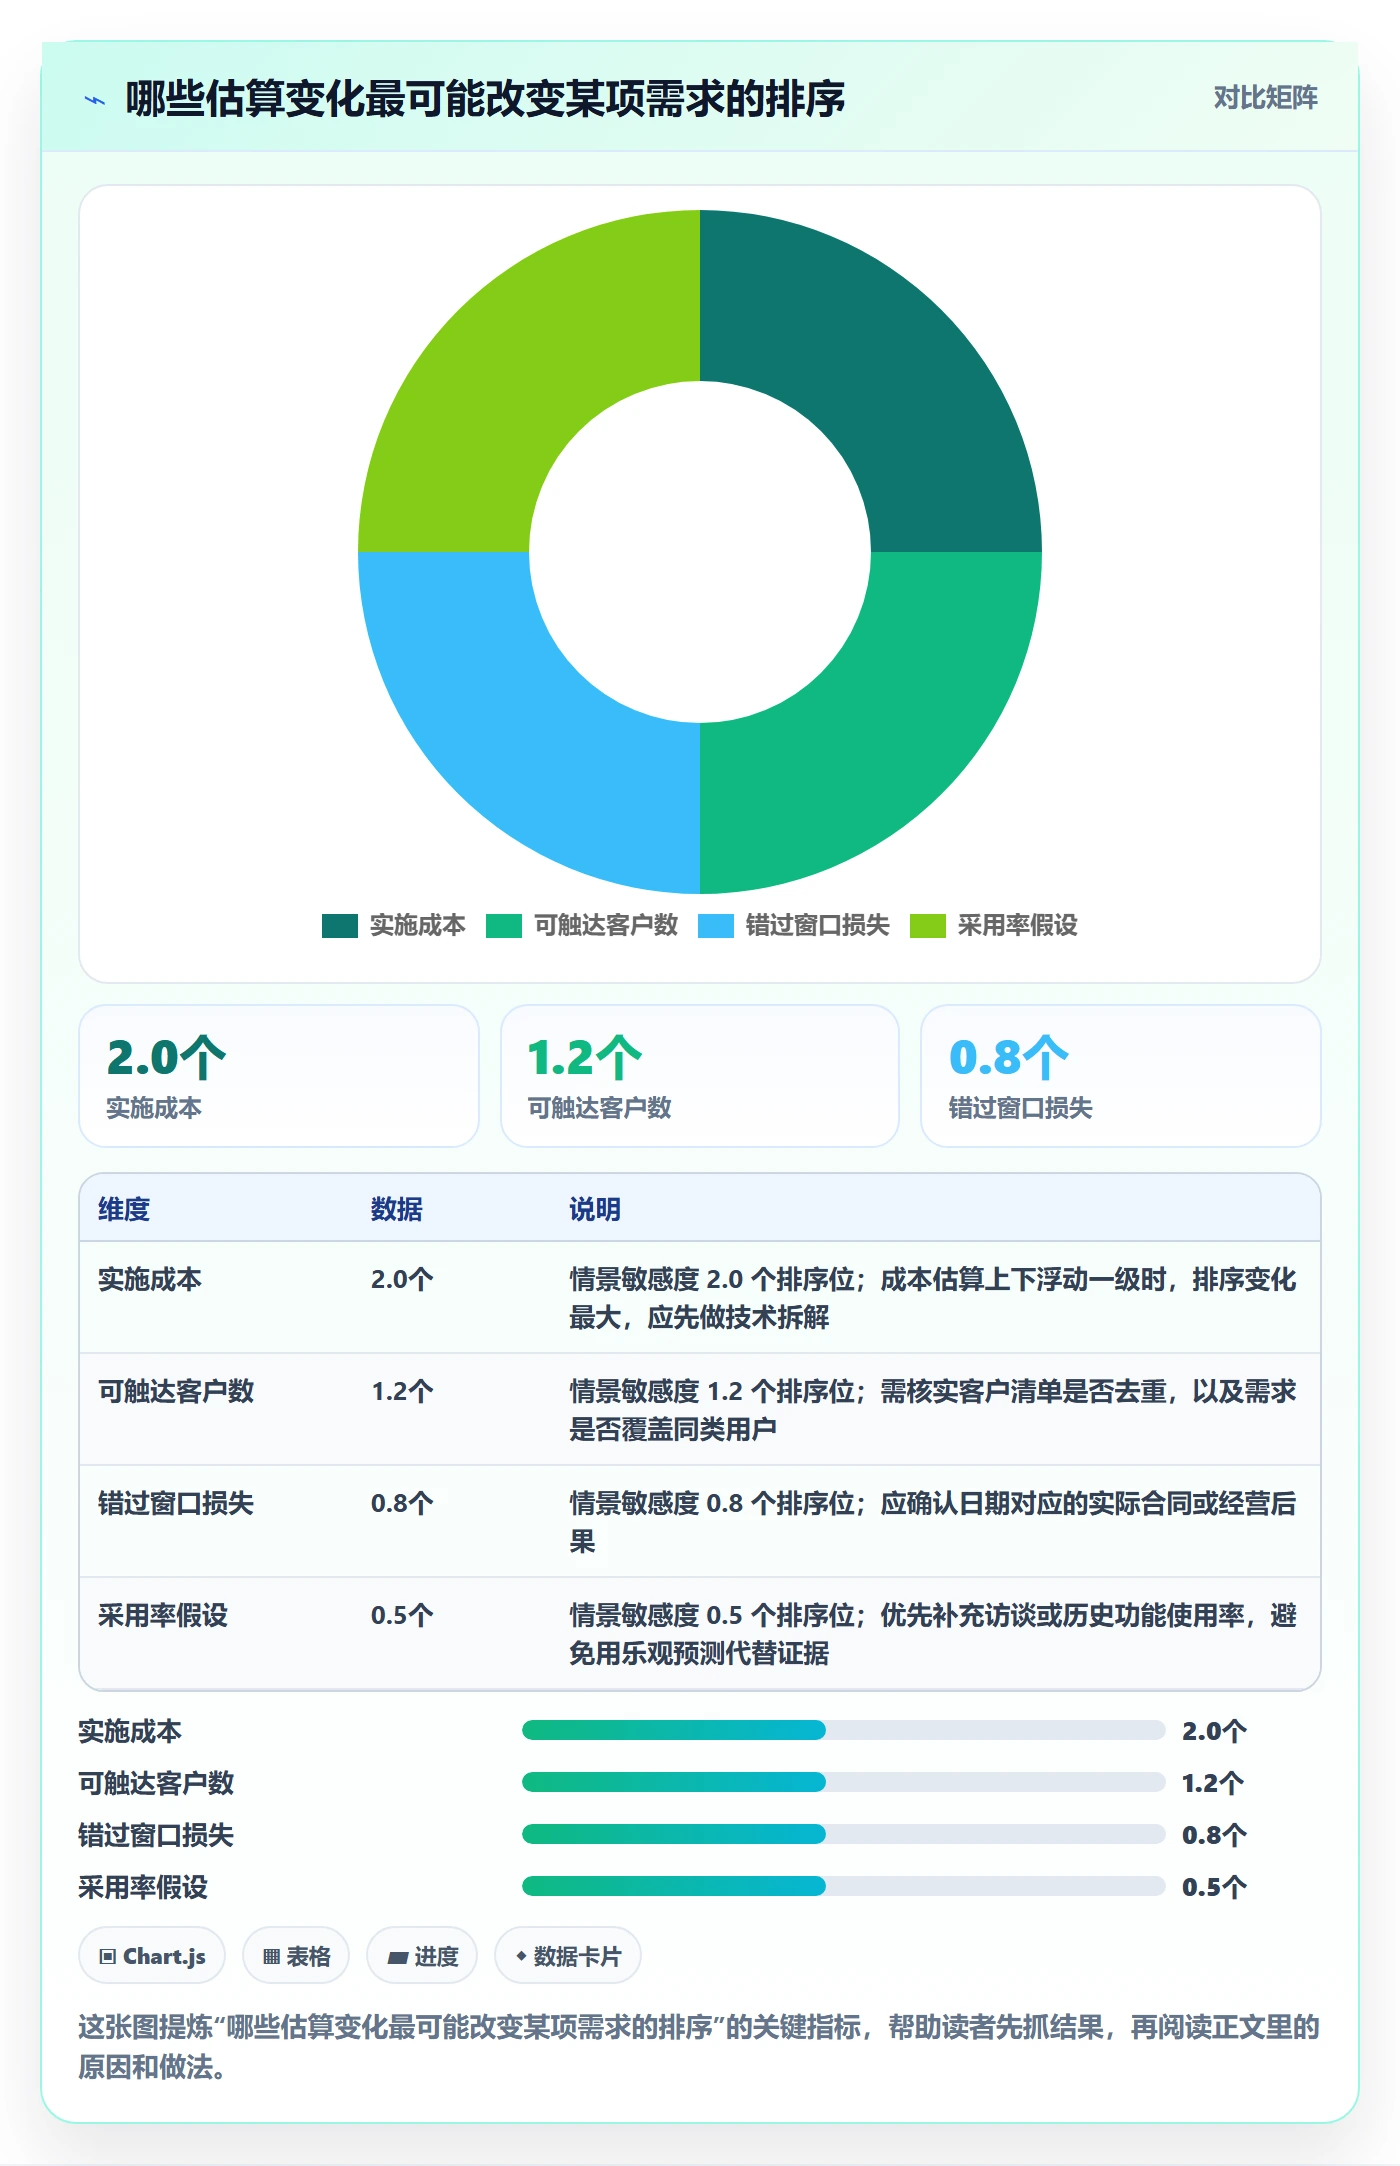Screen dimensions: 1400x2166
Task: Select the dark teal donut segment
Action: pos(880,370)
